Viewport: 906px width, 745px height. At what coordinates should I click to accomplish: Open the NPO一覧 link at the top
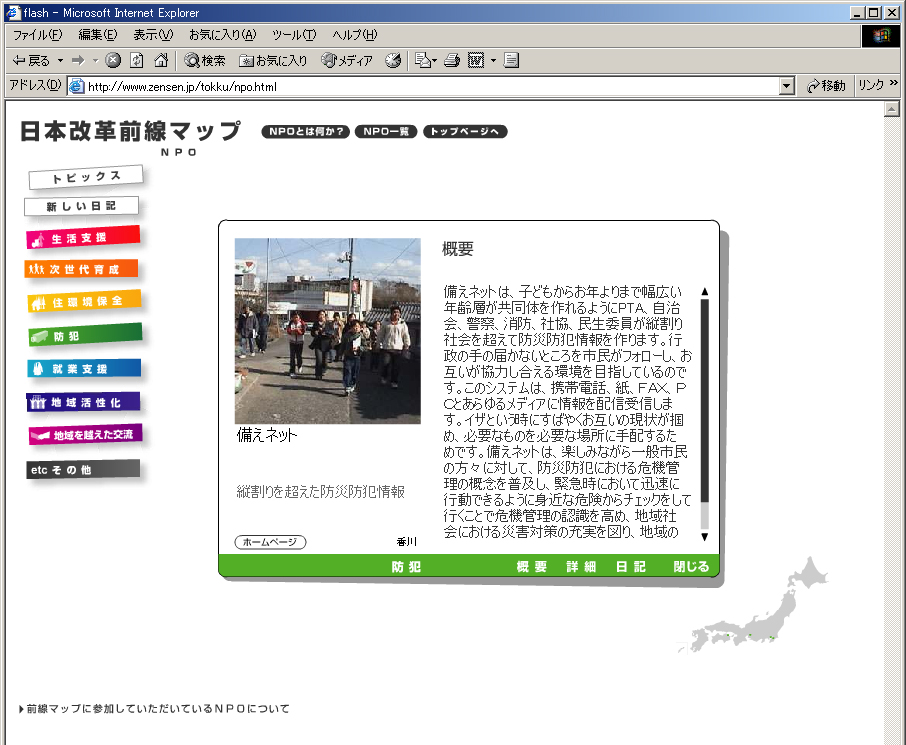click(x=385, y=131)
